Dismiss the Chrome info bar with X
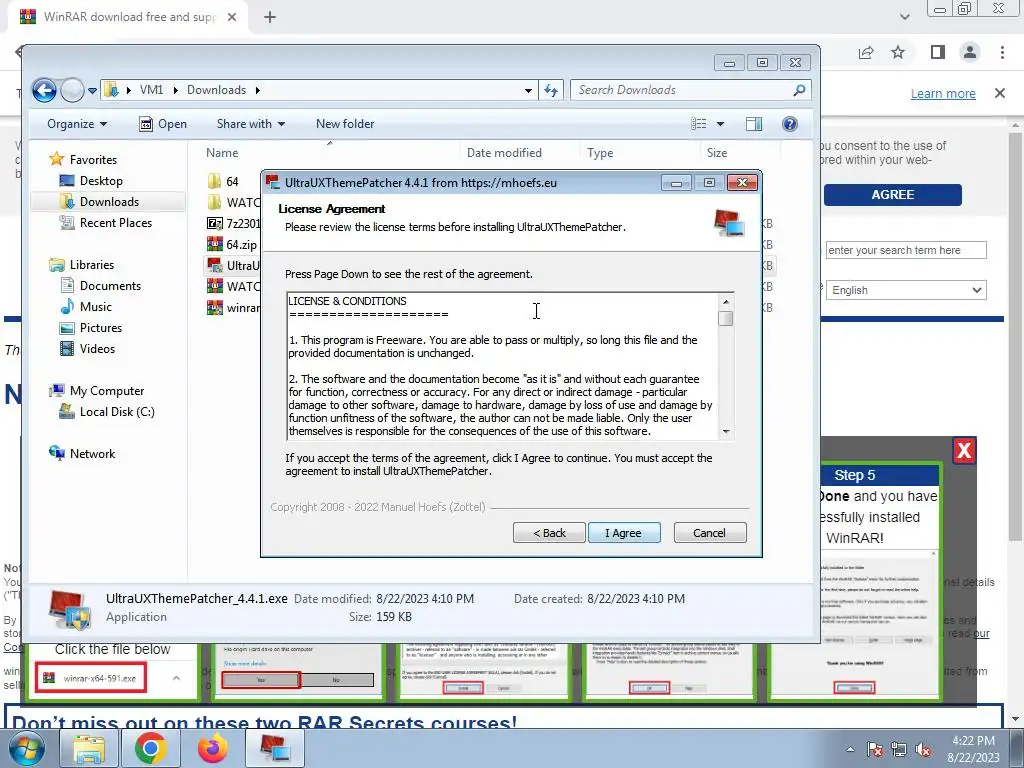The image size is (1024, 768). click(1000, 93)
